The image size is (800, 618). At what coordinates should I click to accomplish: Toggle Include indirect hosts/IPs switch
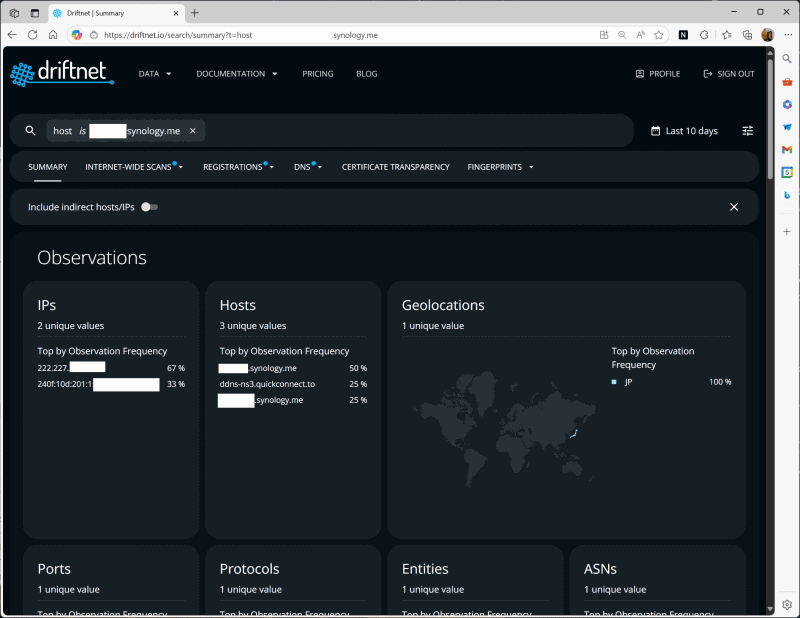[149, 207]
